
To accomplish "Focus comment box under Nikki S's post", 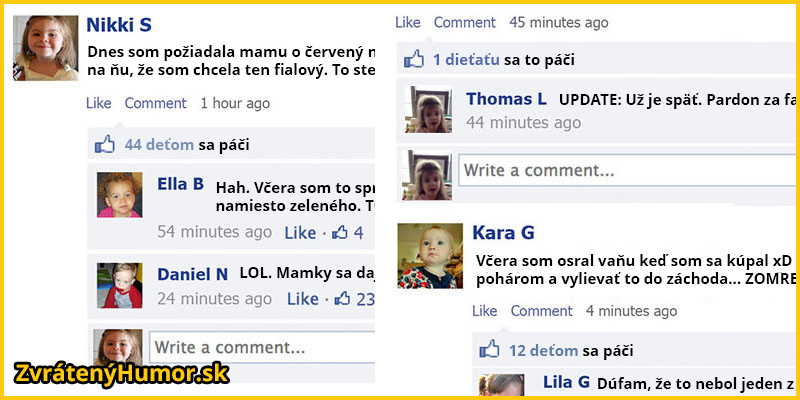I will [x=262, y=347].
